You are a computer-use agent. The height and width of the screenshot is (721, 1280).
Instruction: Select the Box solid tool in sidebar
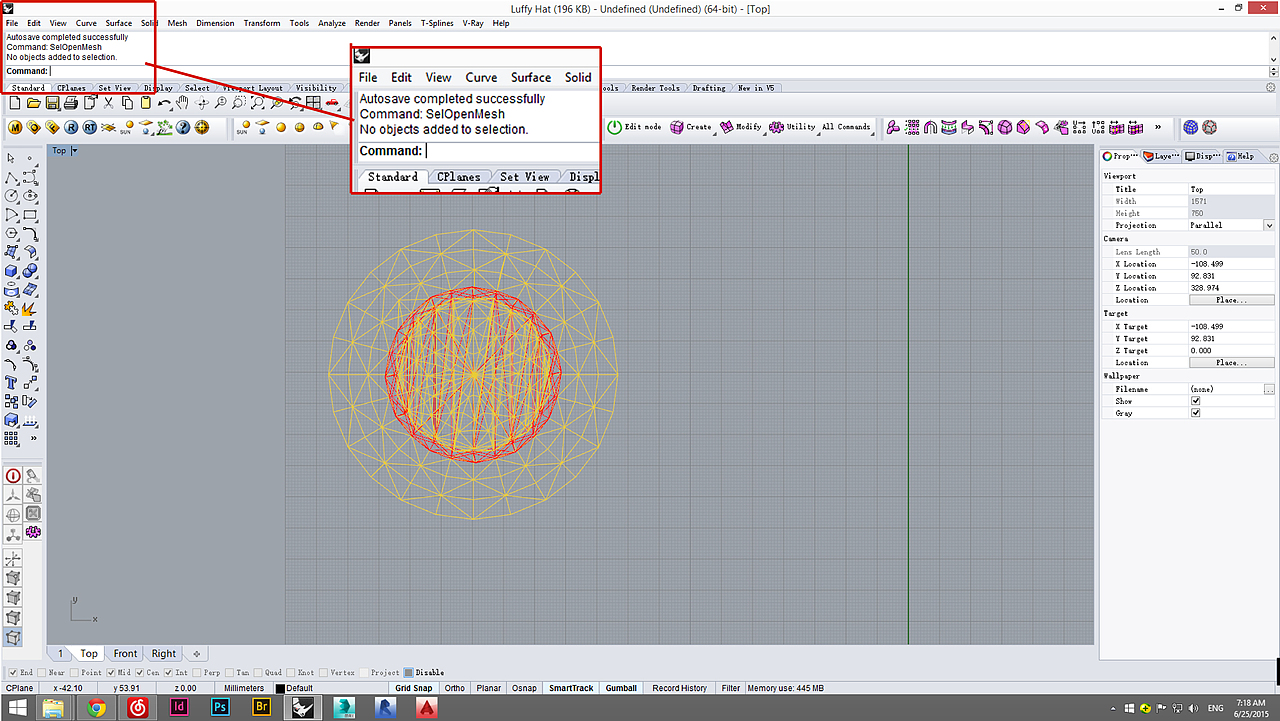(x=12, y=271)
